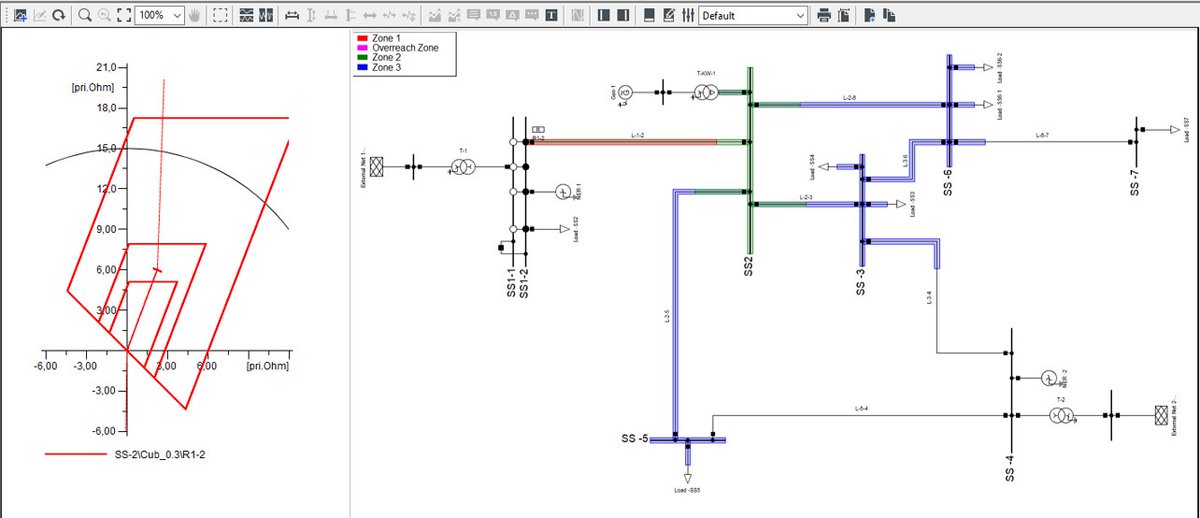This screenshot has height=518, width=1200.
Task: Click the new page document plus icon
Action: click(x=870, y=15)
